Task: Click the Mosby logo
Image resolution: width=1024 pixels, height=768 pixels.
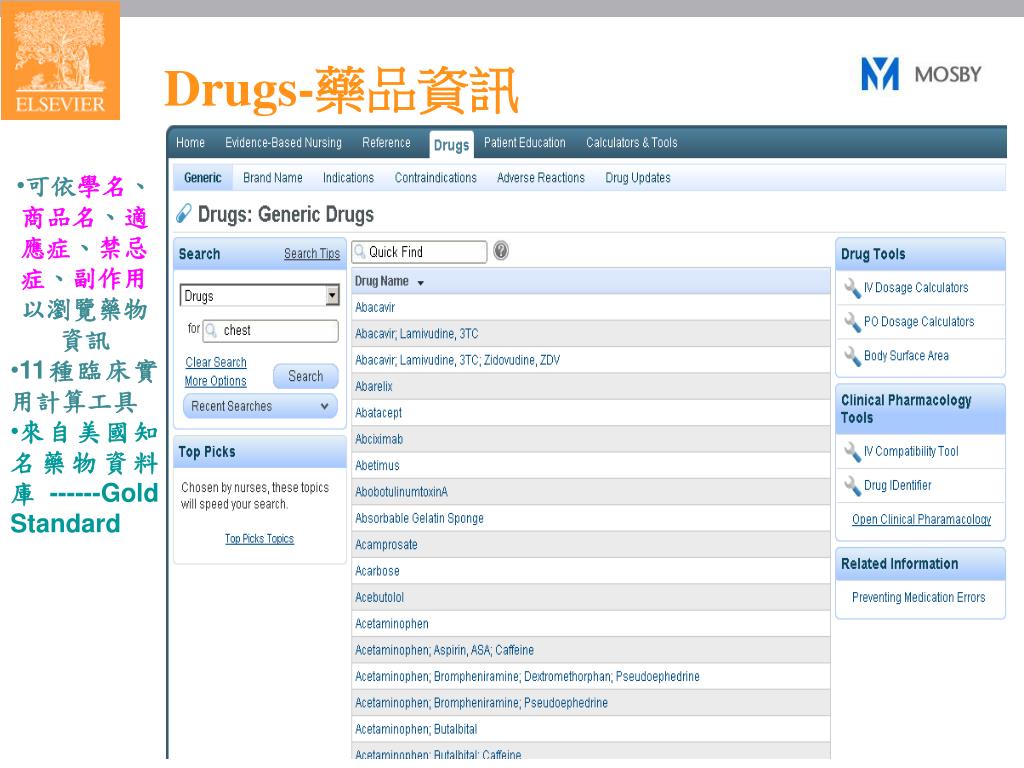Action: (x=921, y=74)
